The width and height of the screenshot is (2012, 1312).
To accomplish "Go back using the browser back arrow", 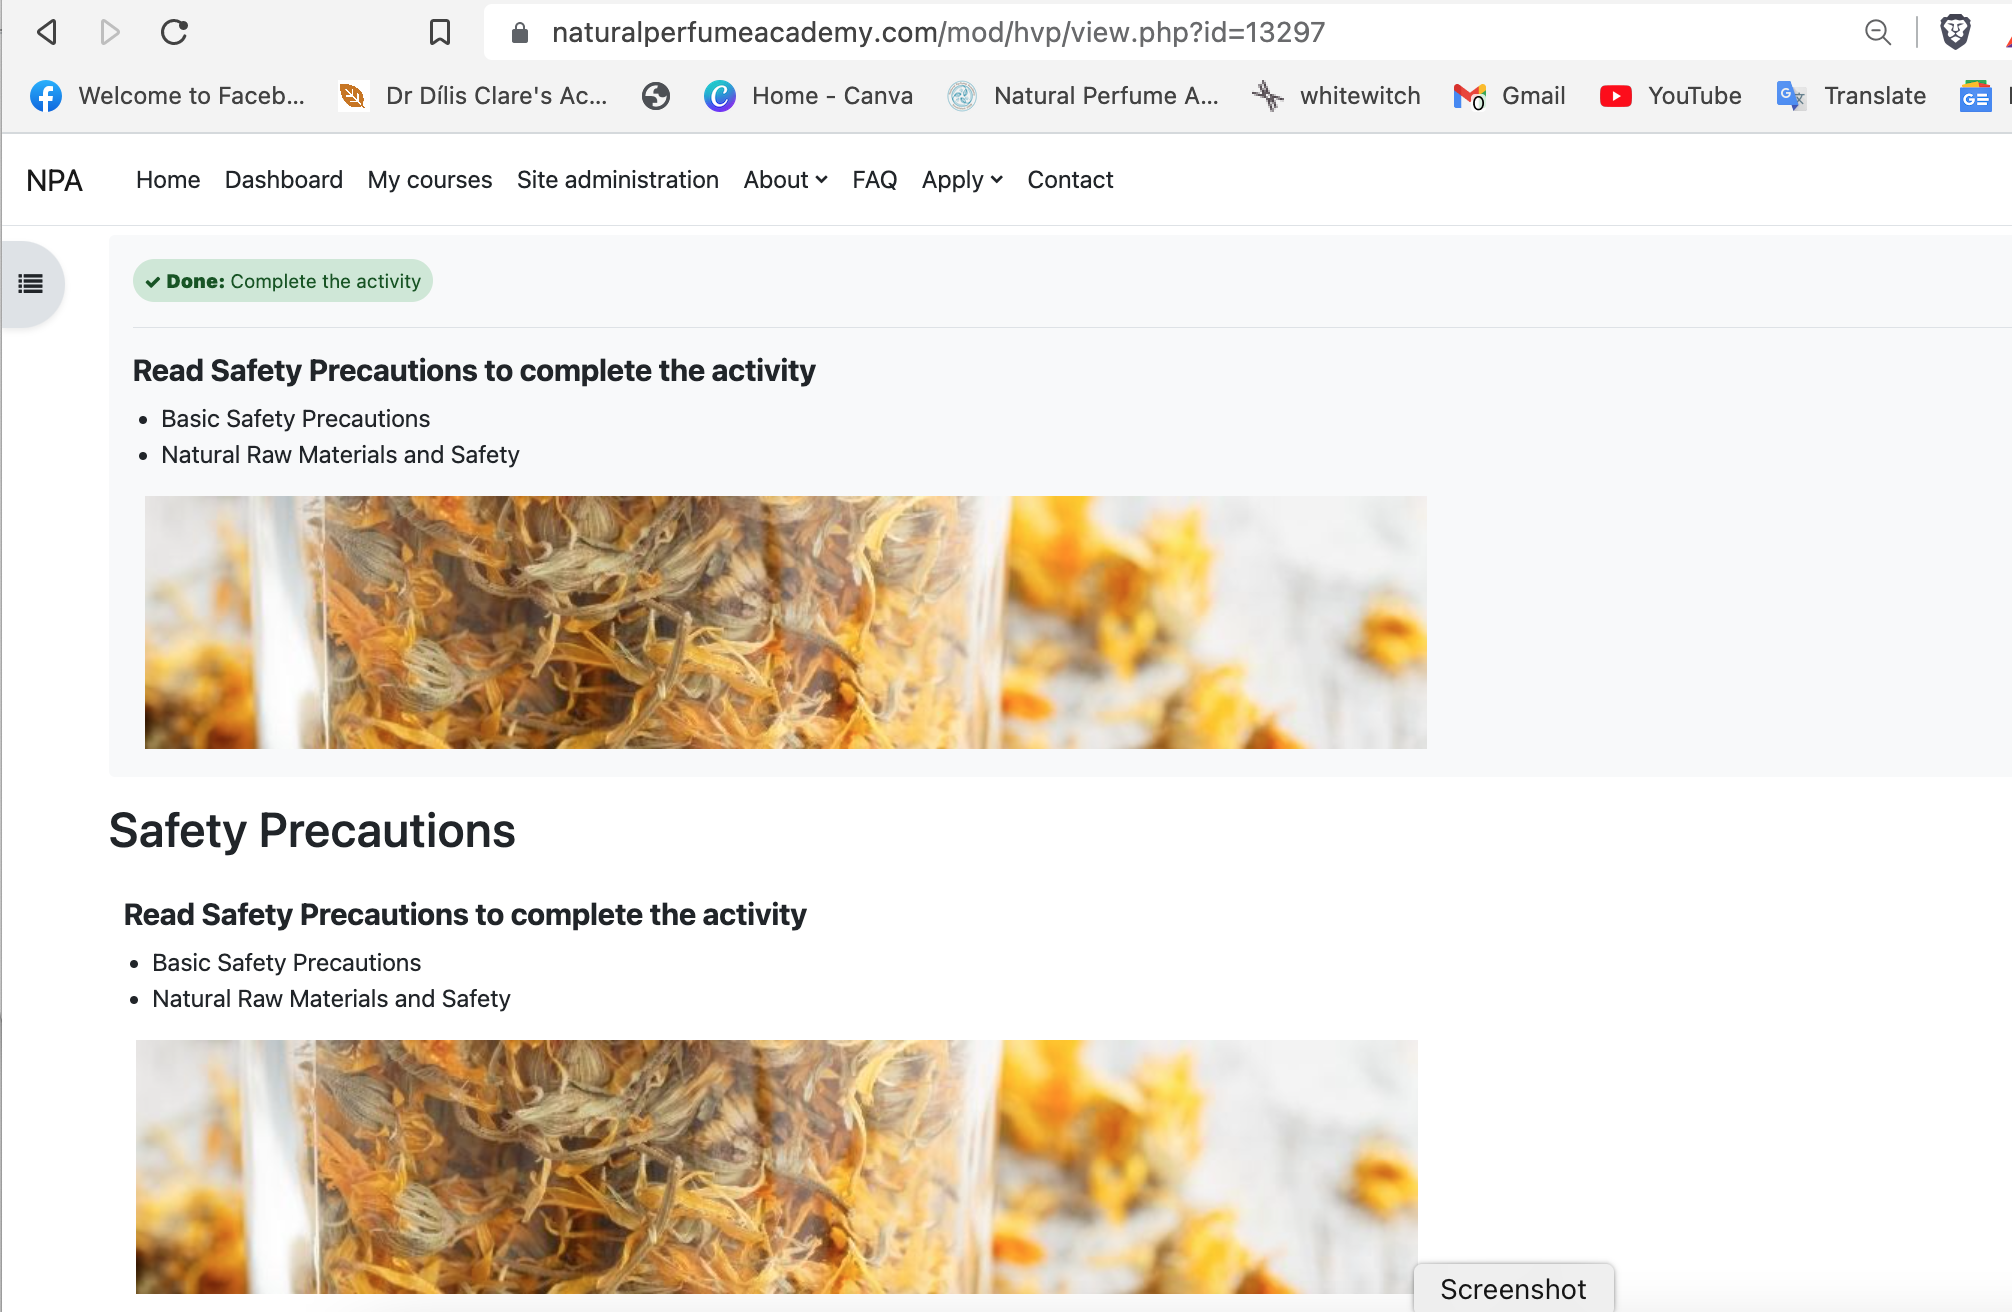I will tap(47, 32).
